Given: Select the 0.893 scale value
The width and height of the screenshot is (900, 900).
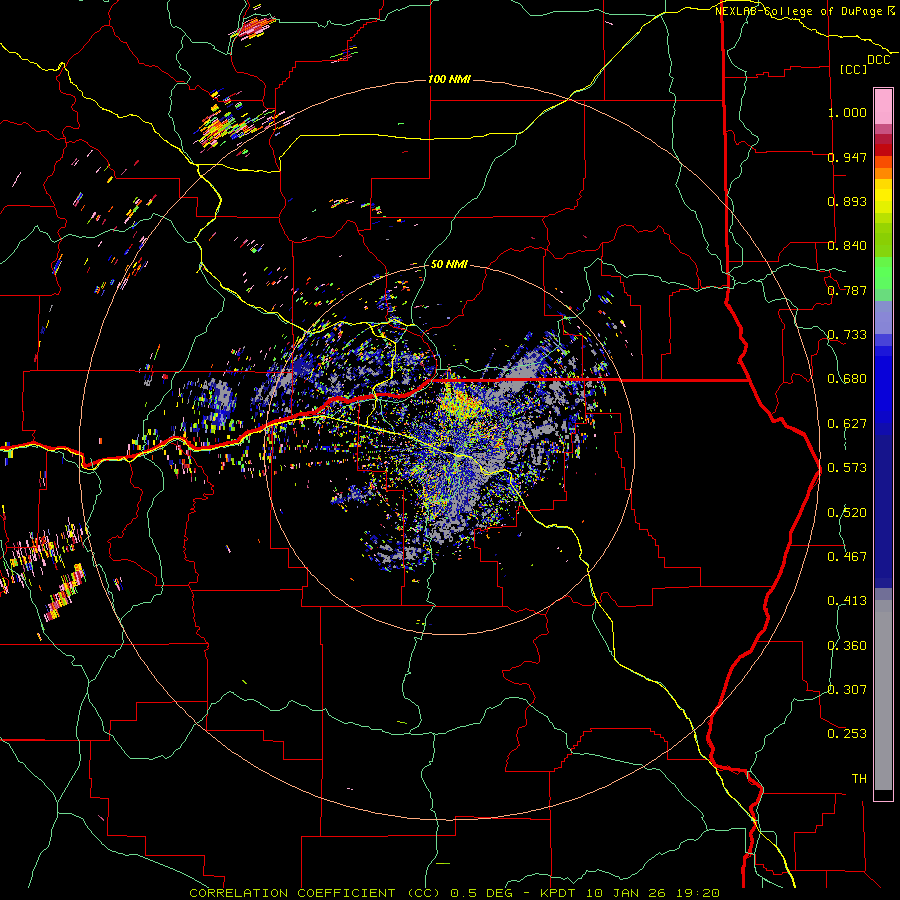Looking at the screenshot, I should click(847, 201).
